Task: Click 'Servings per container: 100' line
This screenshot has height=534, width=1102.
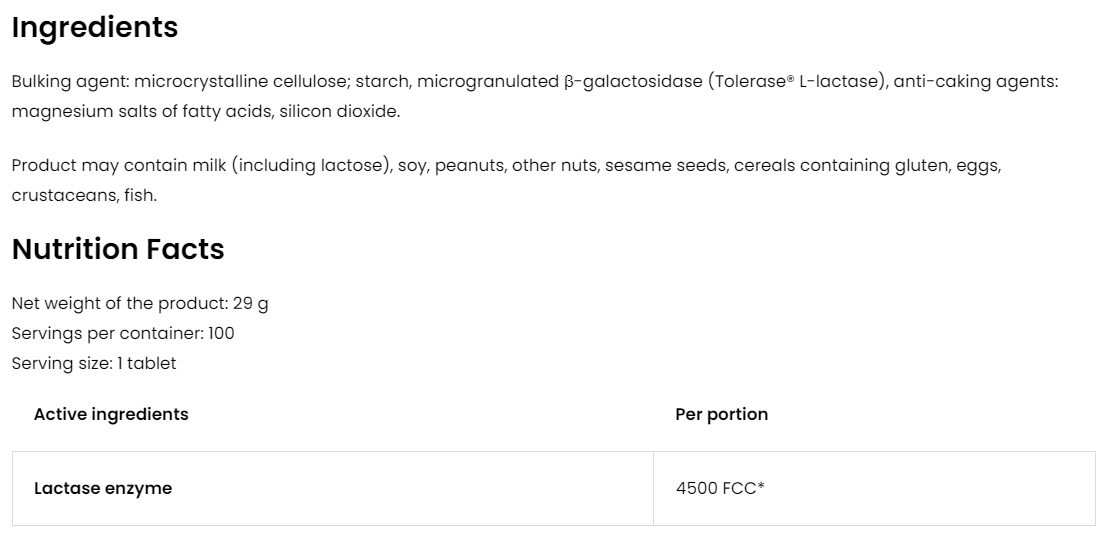Action: coord(123,333)
